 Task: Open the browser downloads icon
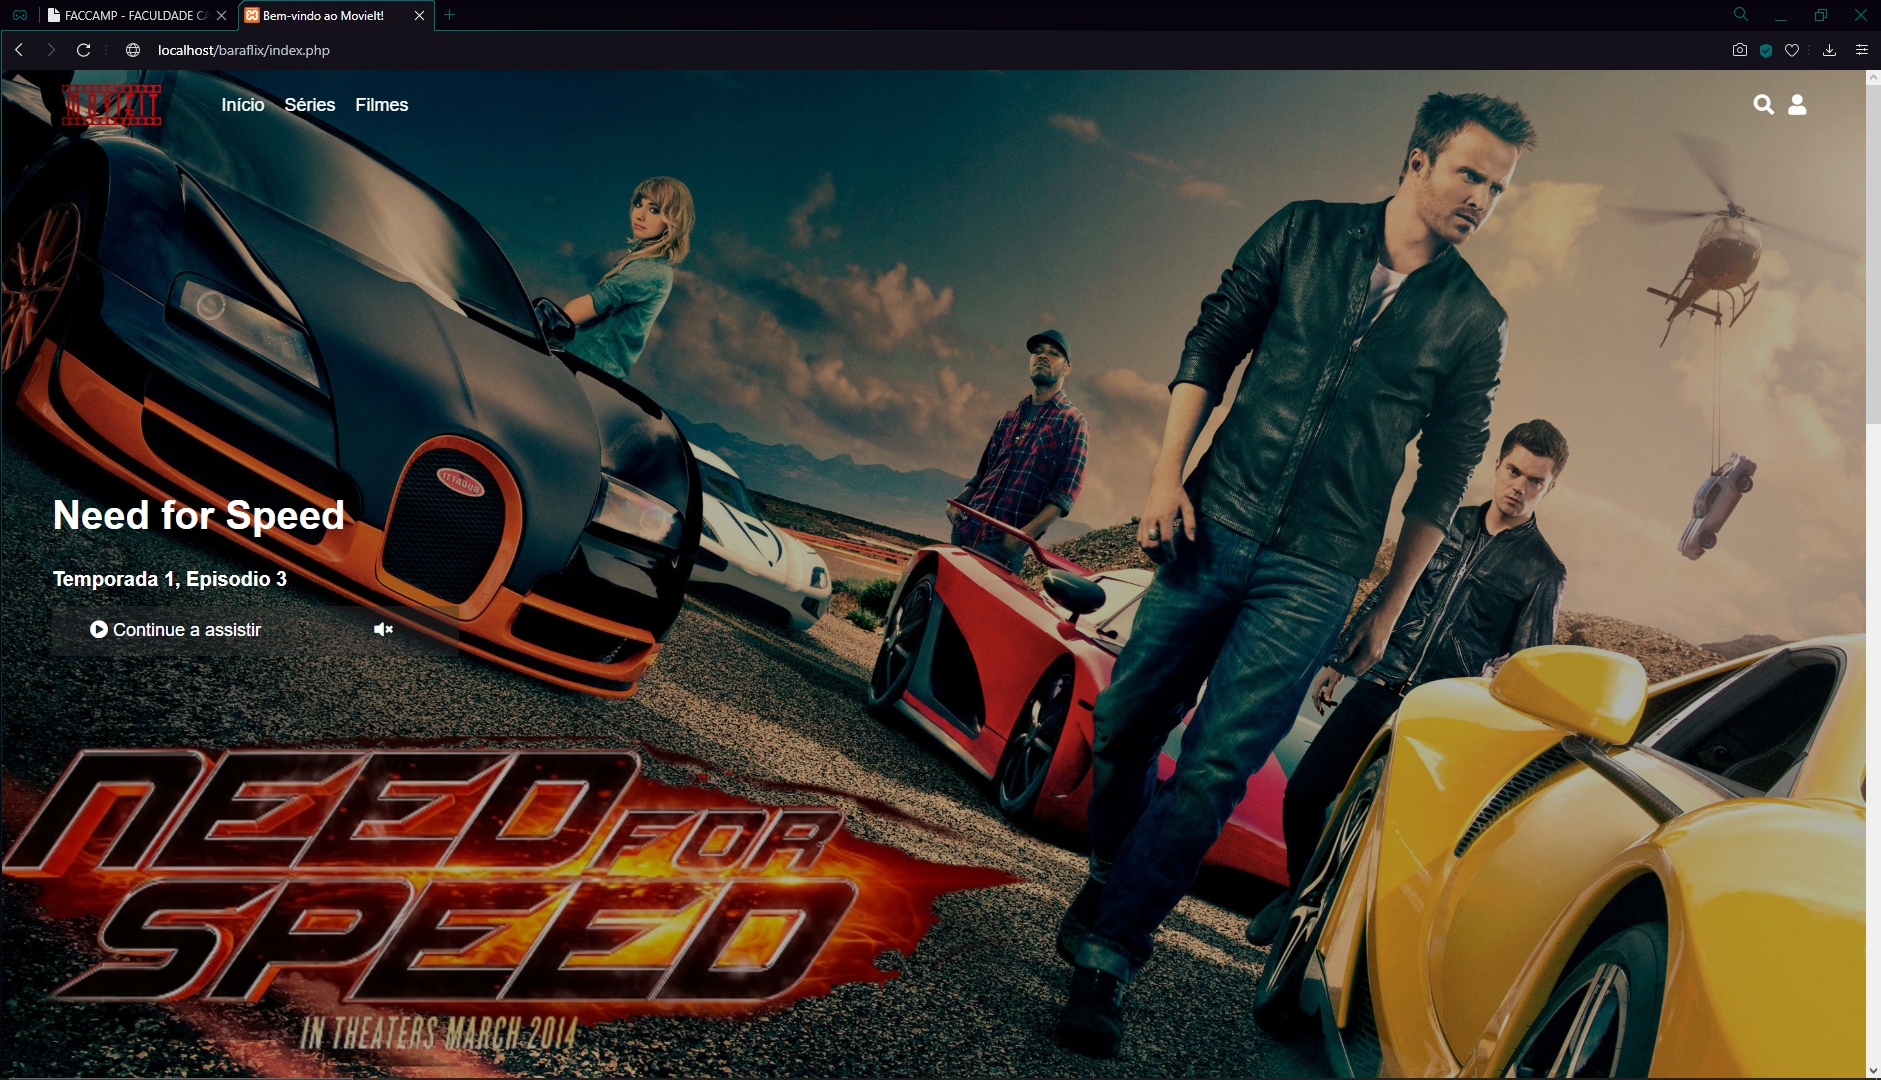coord(1829,50)
